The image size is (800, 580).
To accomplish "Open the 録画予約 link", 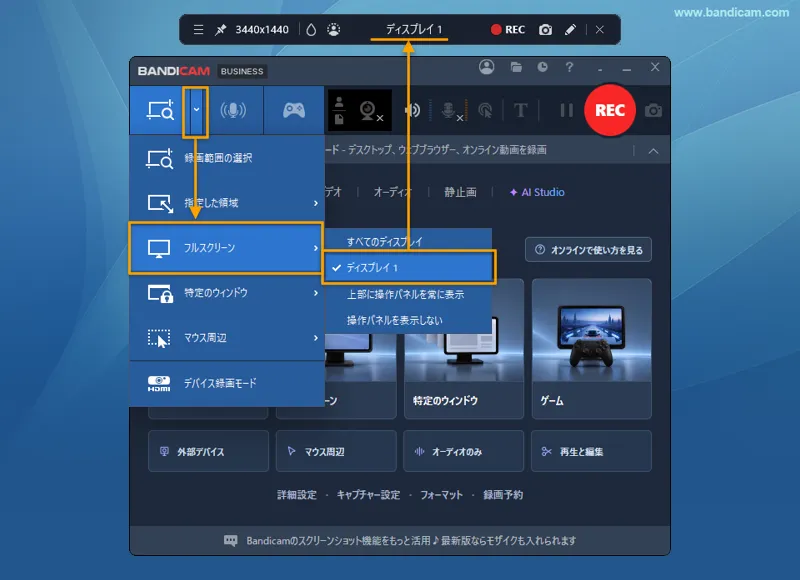I will tap(503, 495).
